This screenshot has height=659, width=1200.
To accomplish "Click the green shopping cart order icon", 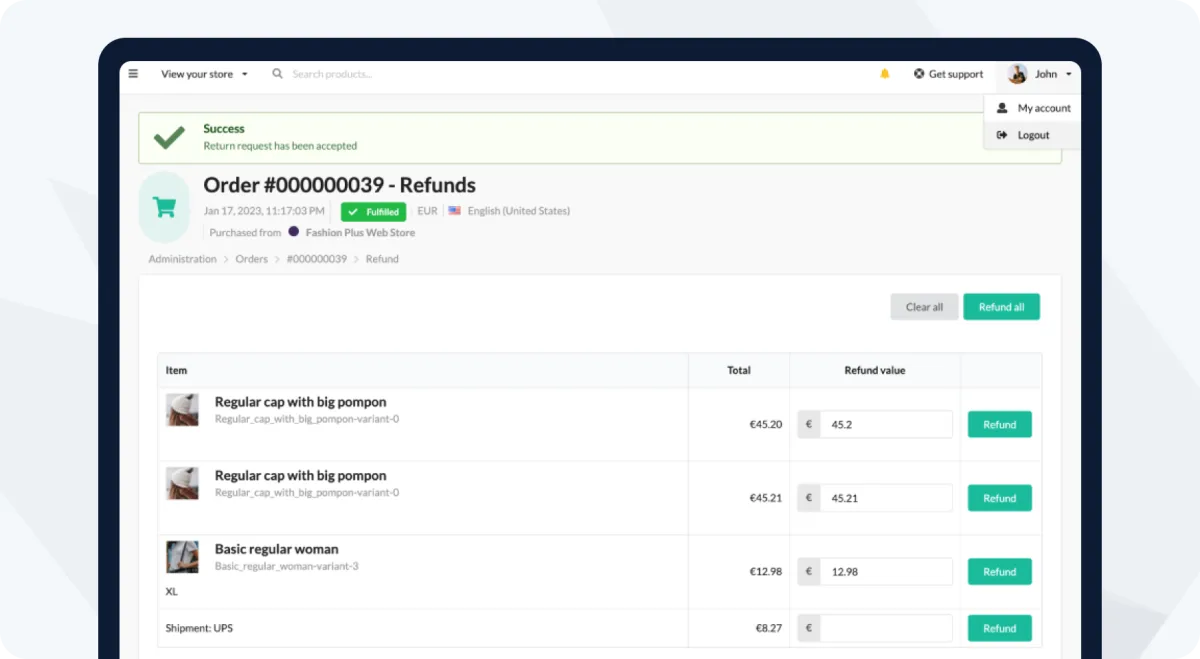I will tap(164, 207).
